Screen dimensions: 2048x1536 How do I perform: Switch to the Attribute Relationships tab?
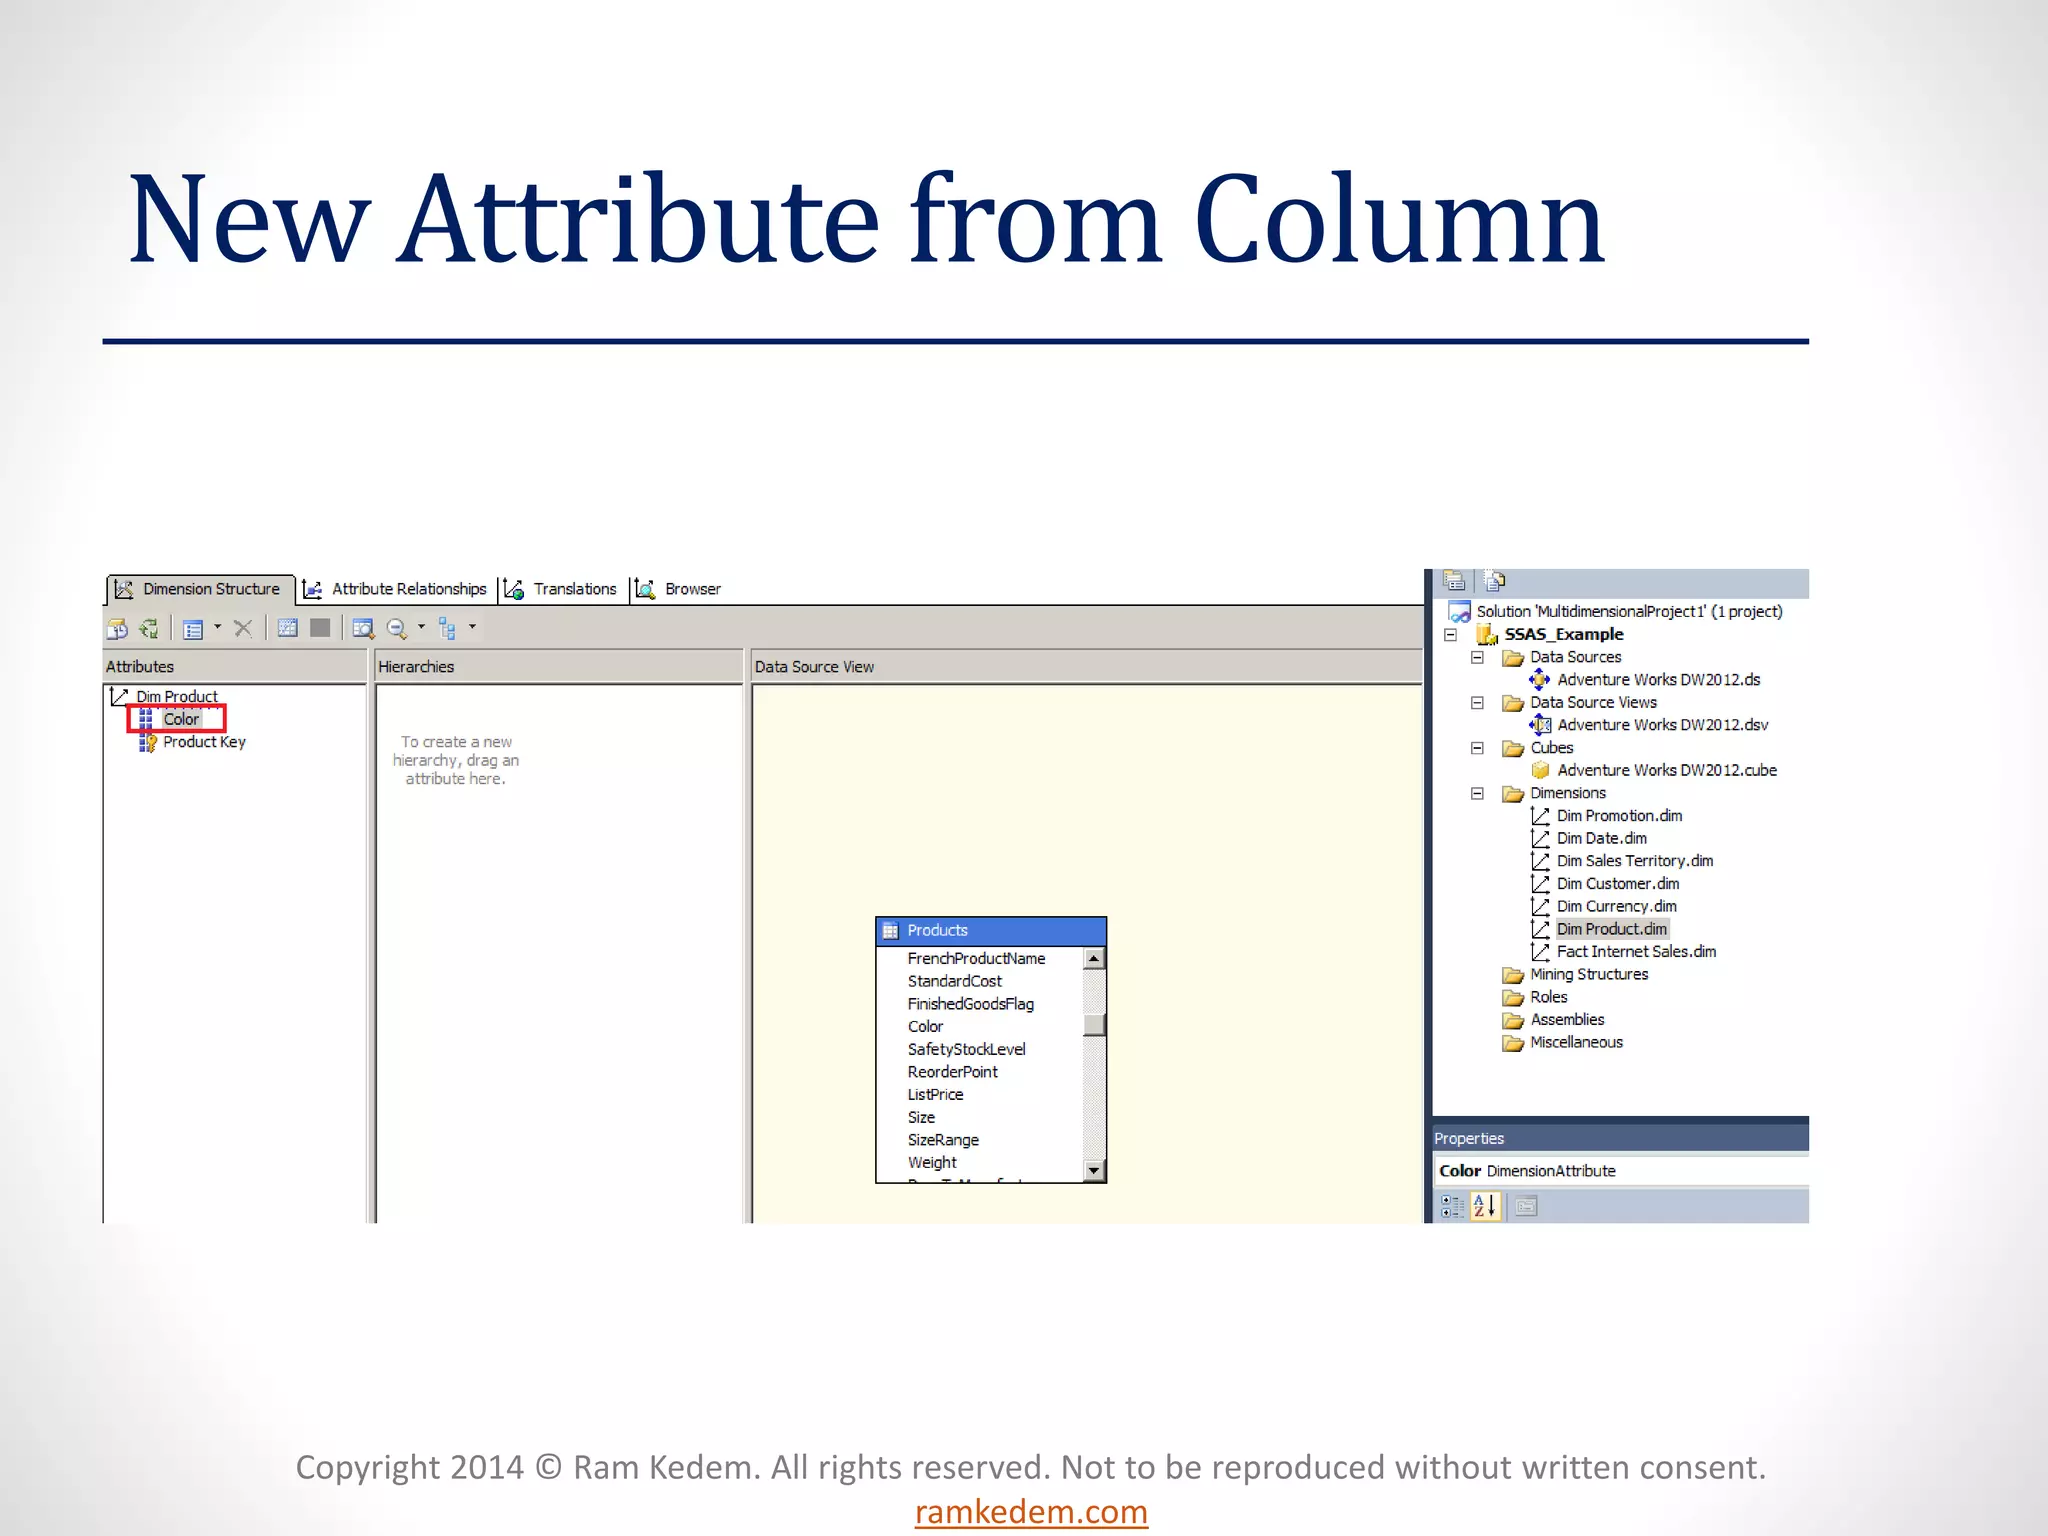click(x=397, y=589)
